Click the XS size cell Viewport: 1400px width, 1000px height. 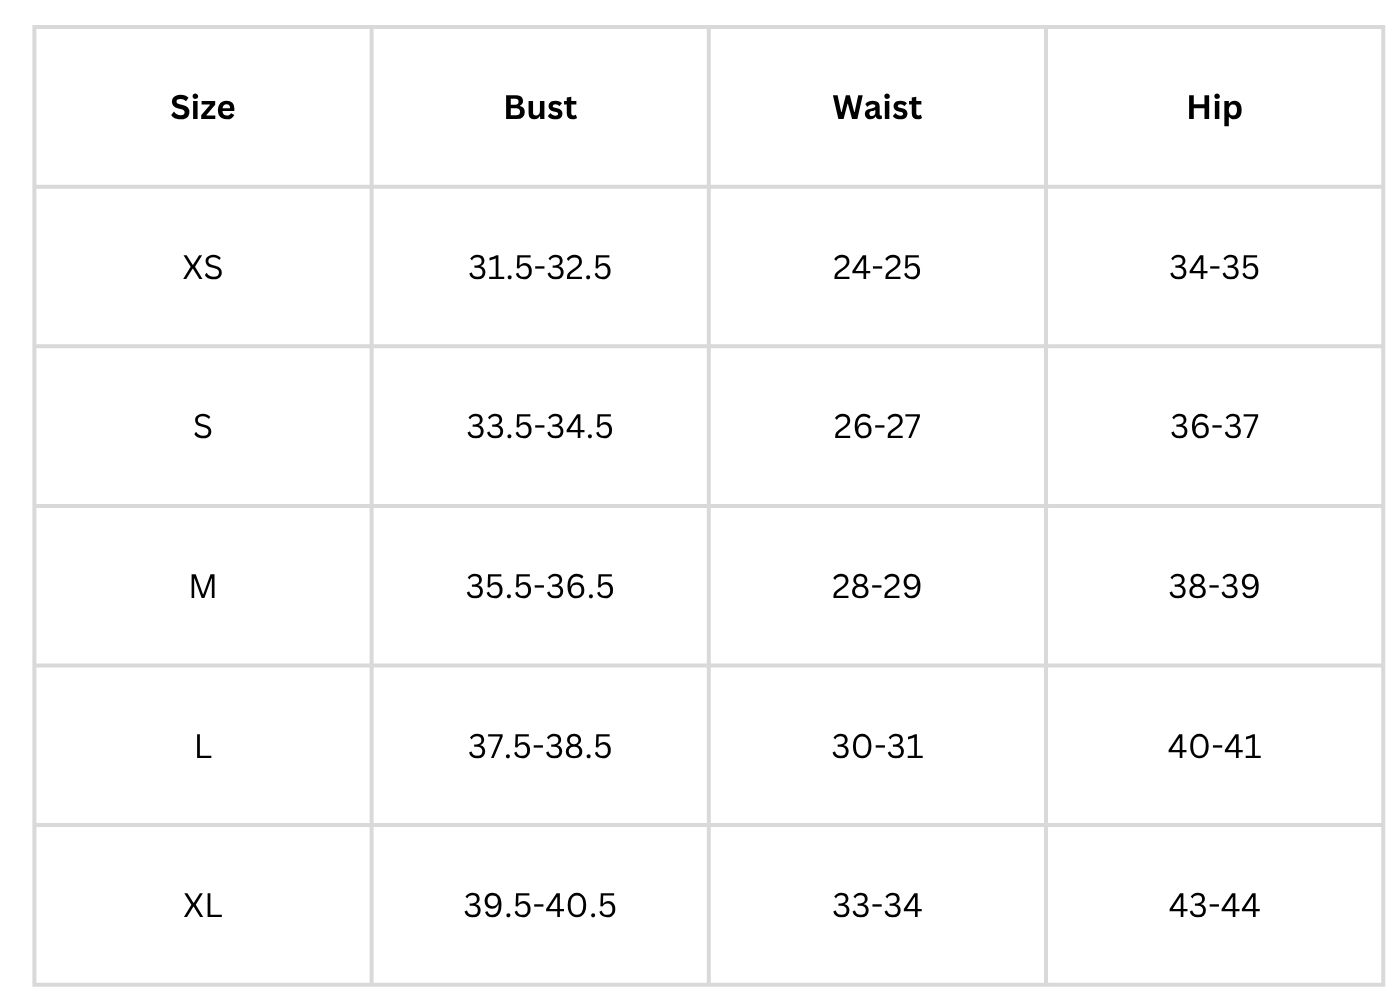click(203, 267)
